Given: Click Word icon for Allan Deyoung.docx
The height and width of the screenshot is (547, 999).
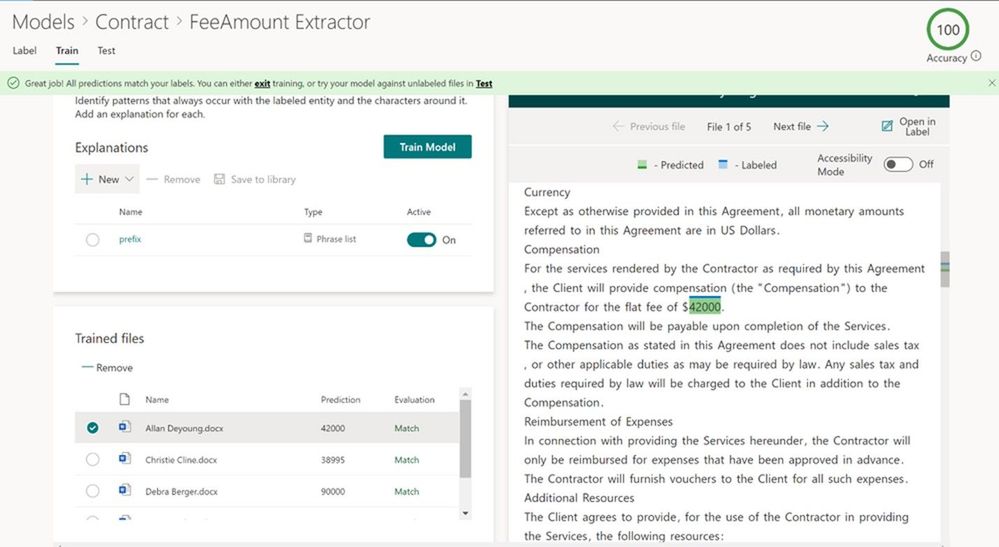Looking at the screenshot, I should 125,427.
